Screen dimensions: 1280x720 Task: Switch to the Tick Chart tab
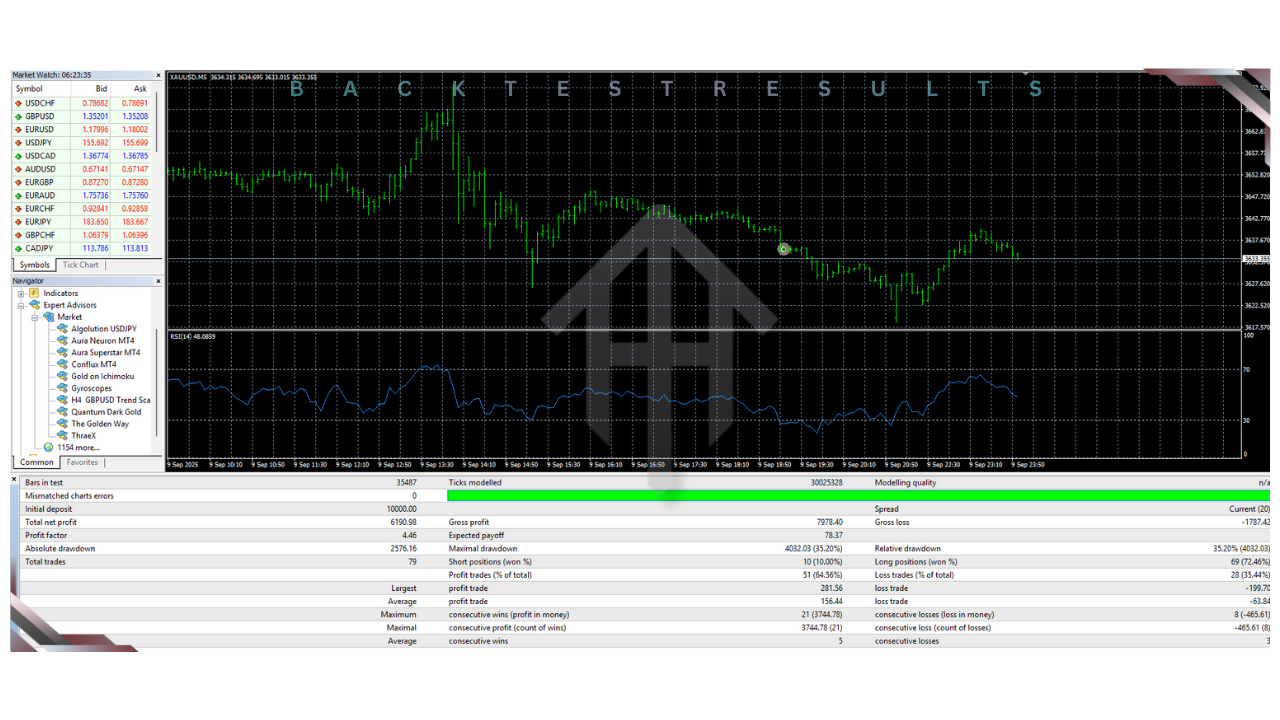[81, 265]
